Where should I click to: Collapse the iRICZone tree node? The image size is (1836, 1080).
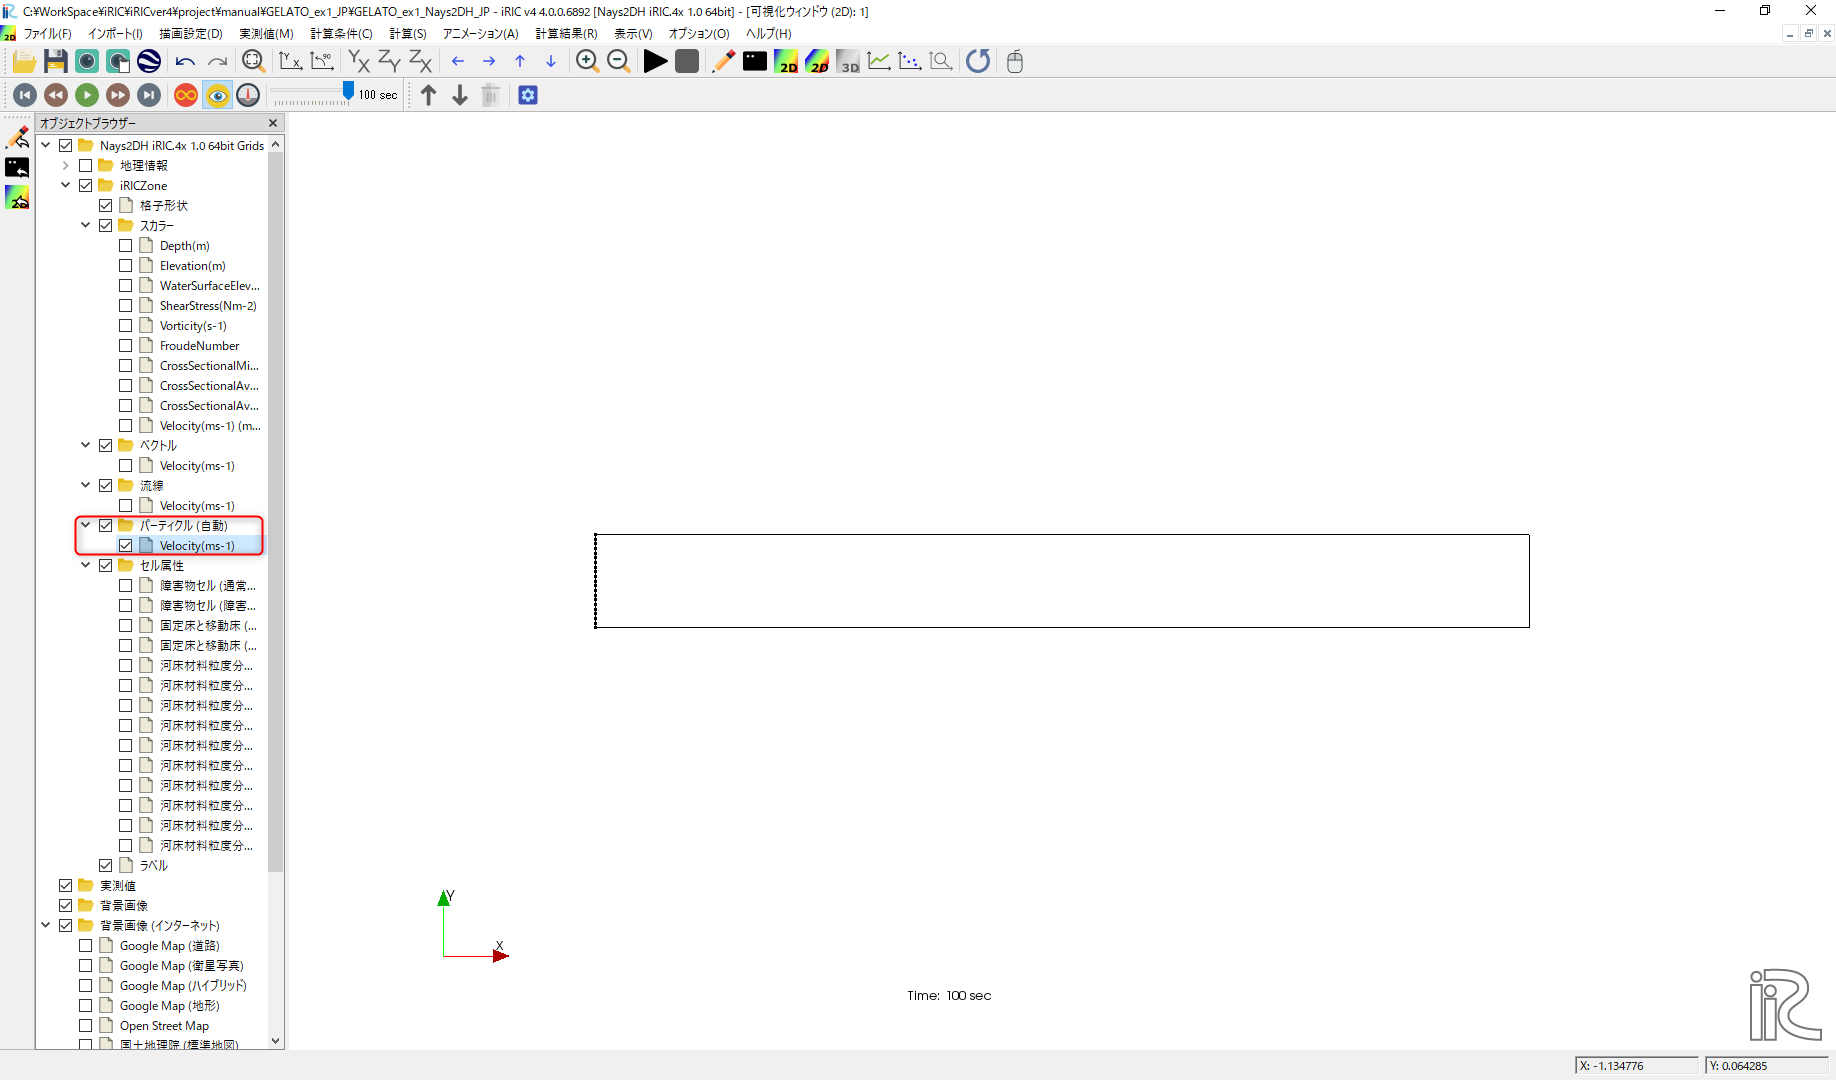coord(66,185)
